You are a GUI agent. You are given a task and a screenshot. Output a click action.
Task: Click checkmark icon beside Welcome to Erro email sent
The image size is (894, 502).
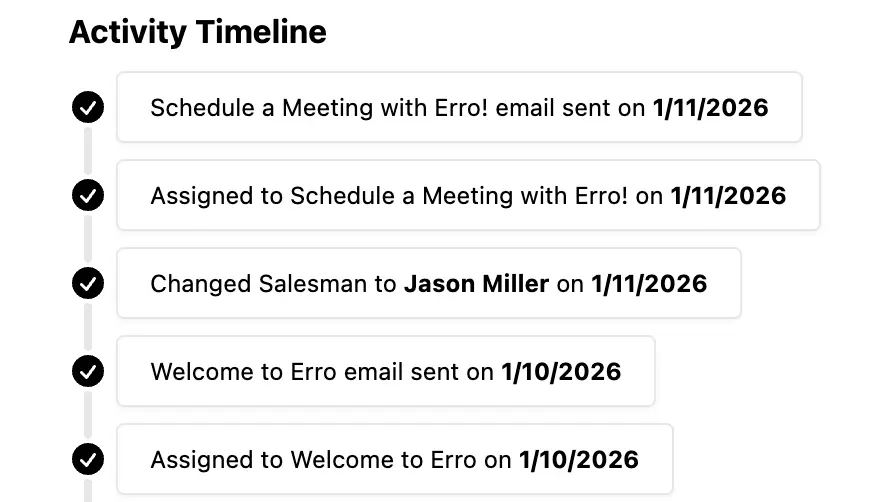click(88, 371)
